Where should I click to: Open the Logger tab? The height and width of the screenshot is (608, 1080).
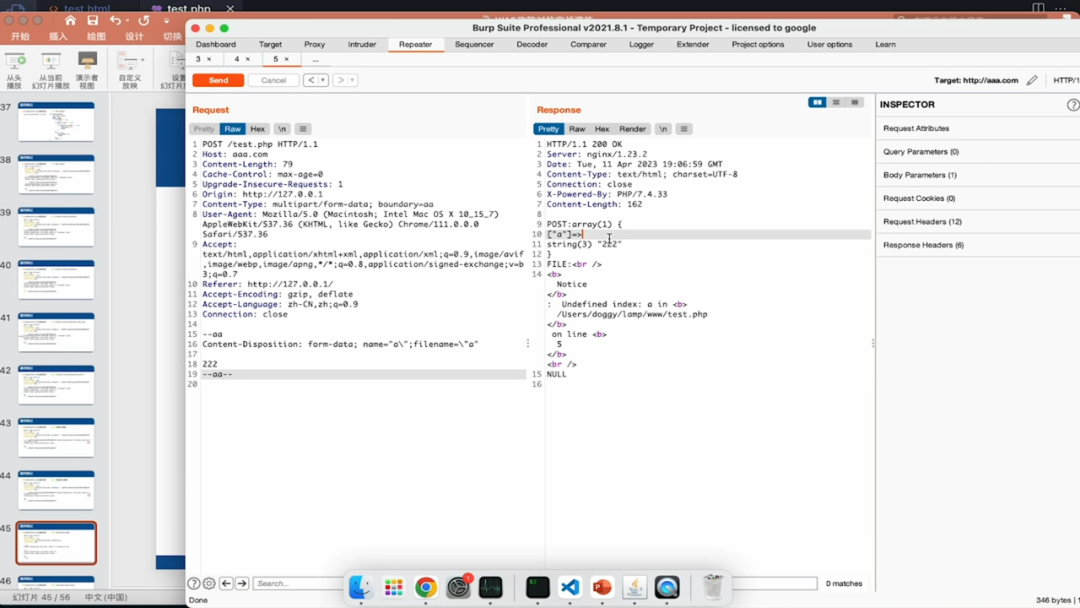click(x=641, y=44)
